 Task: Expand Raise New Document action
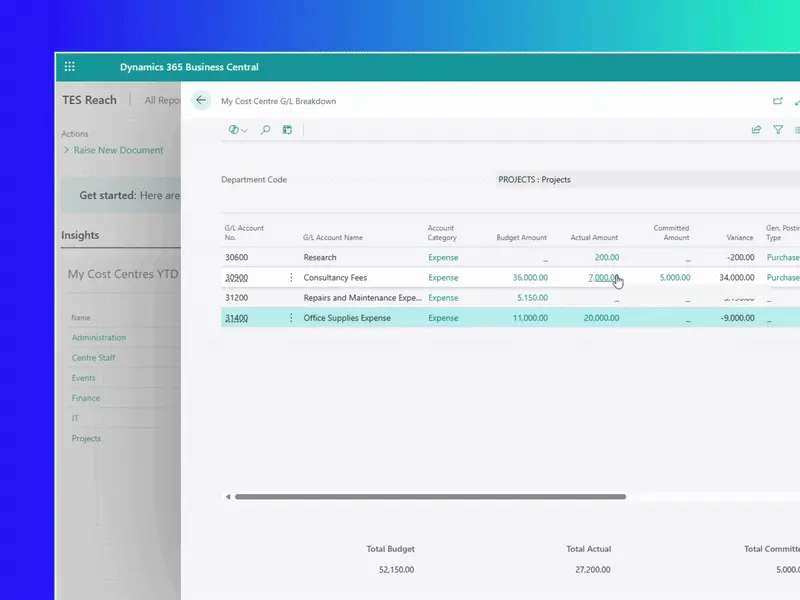[x=117, y=150]
